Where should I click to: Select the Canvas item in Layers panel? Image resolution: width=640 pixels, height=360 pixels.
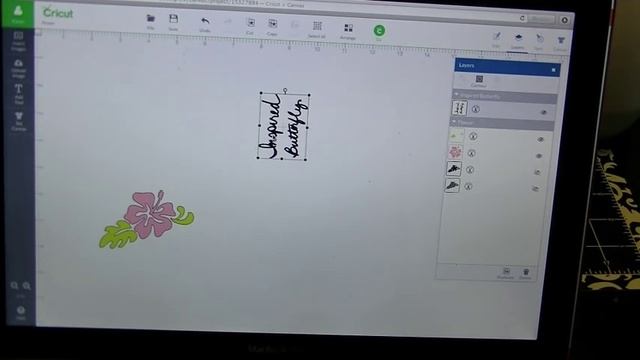coord(479,81)
